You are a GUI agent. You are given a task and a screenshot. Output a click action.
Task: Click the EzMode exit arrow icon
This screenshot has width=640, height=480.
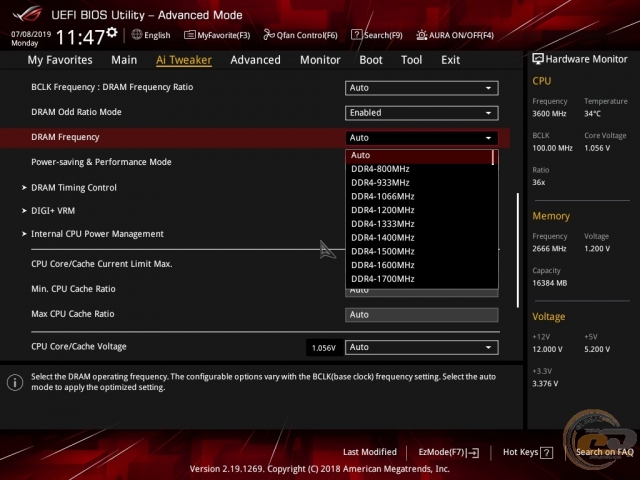(473, 453)
